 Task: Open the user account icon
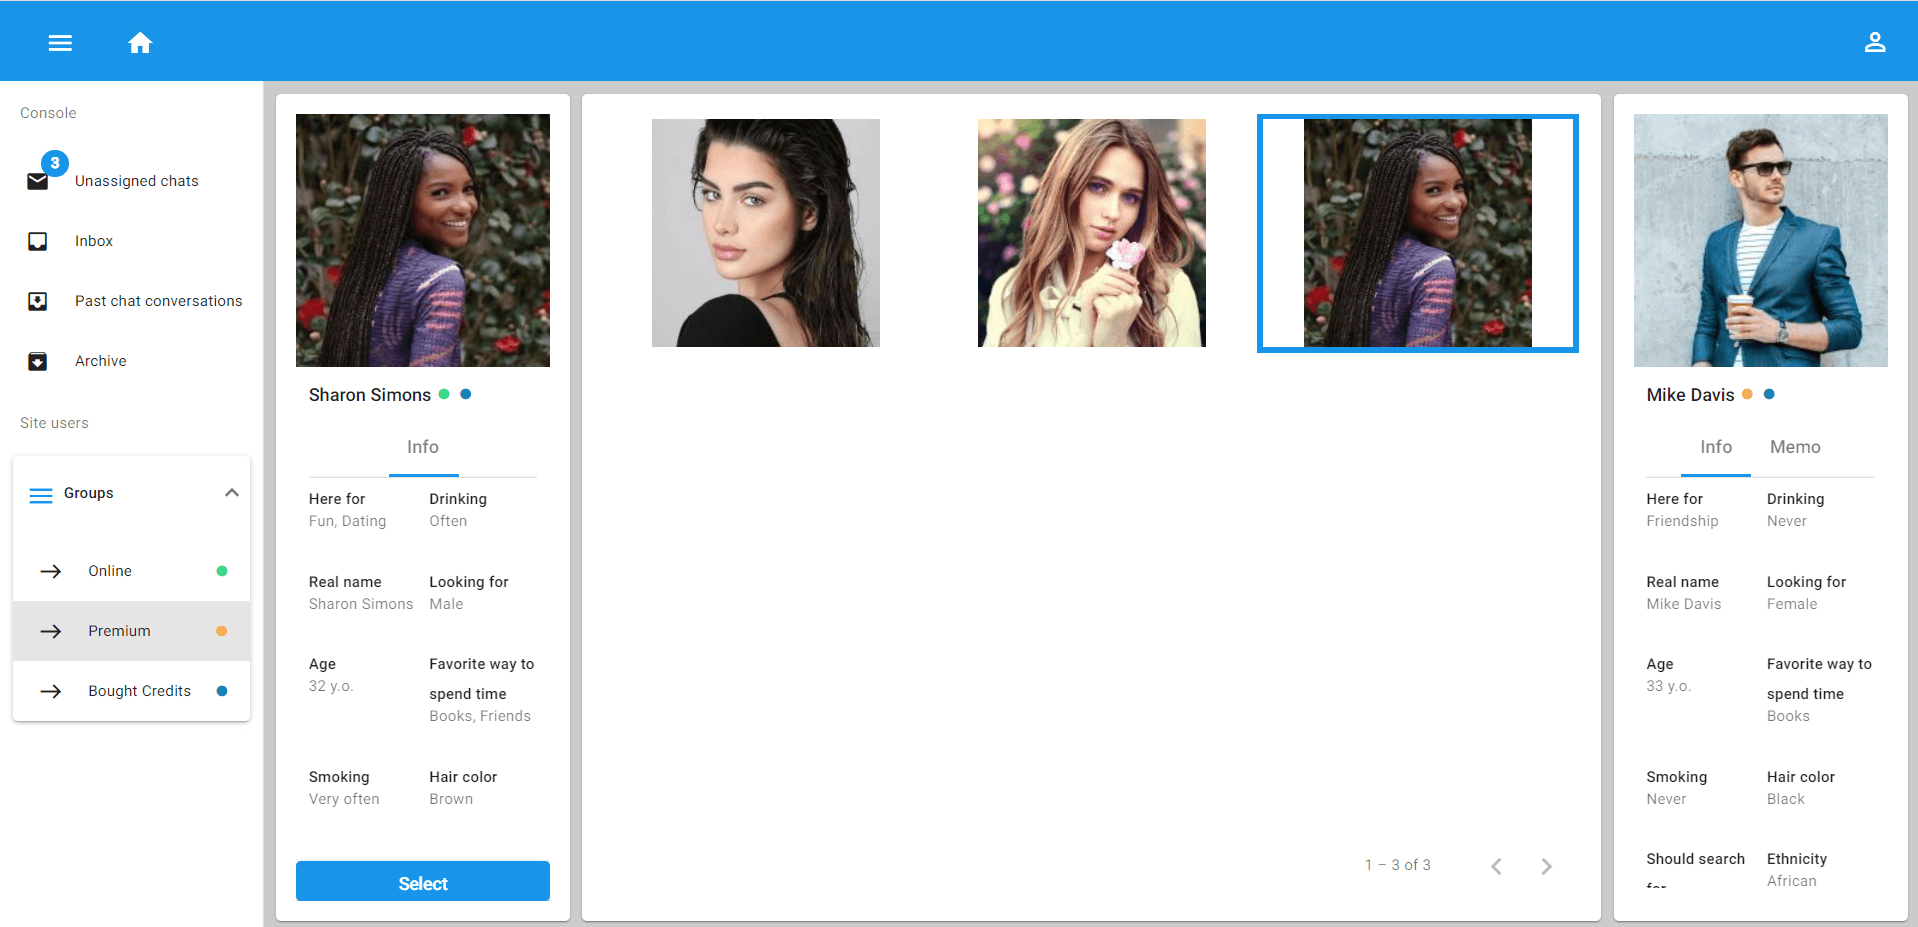[x=1874, y=42]
